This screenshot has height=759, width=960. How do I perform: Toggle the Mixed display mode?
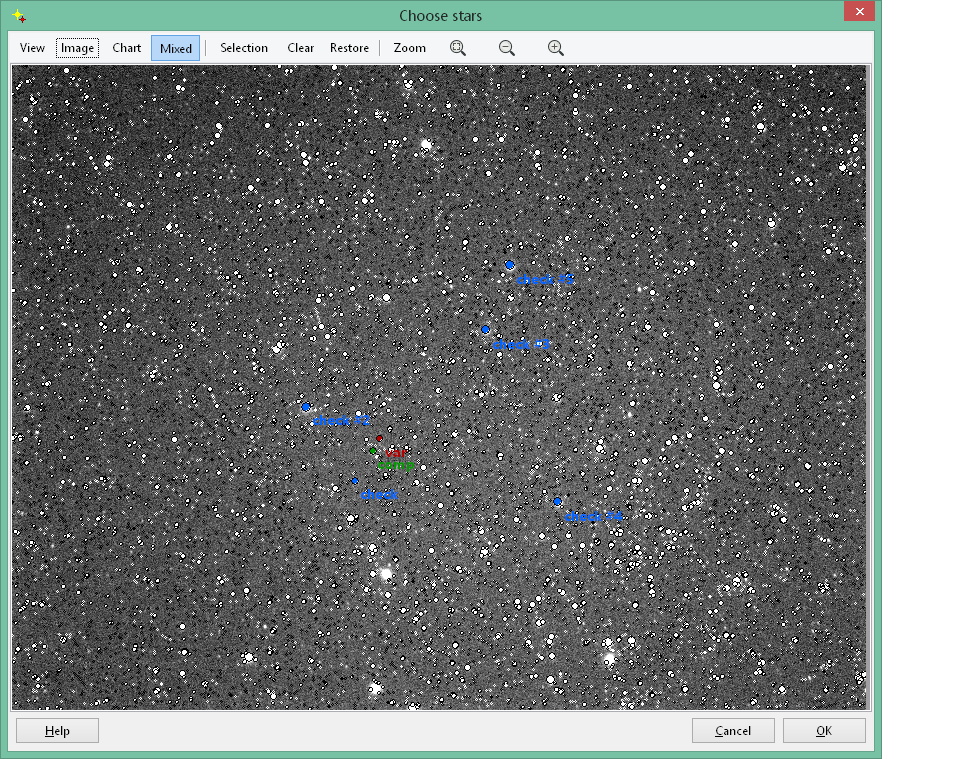pos(176,48)
